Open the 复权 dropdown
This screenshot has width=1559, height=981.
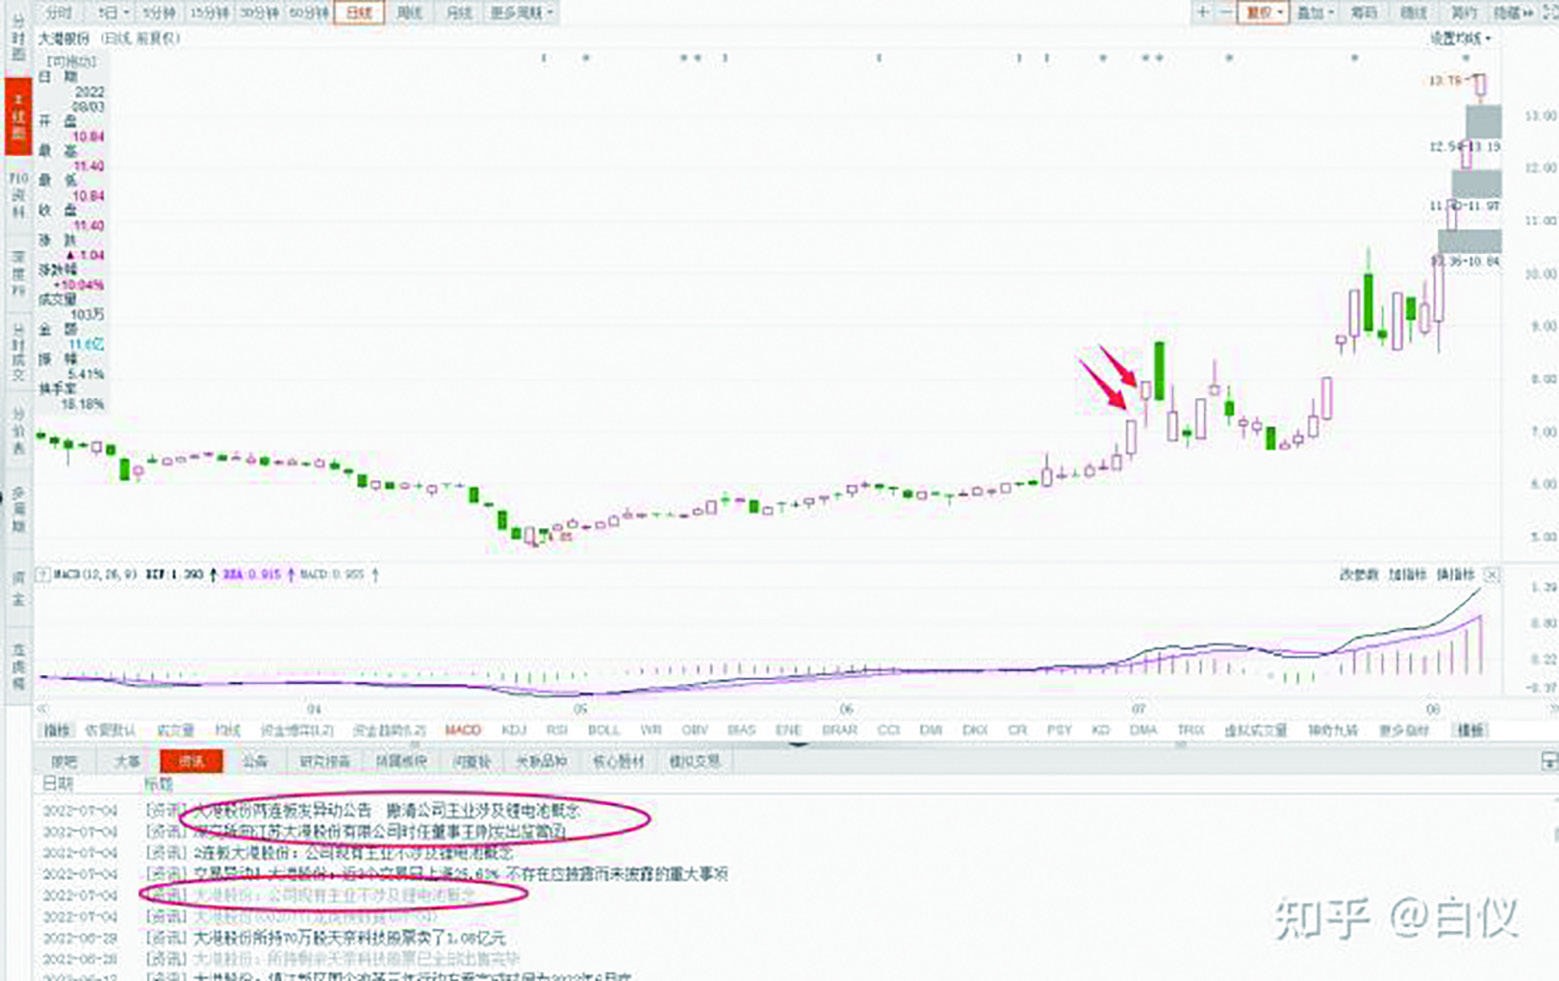coord(1263,13)
